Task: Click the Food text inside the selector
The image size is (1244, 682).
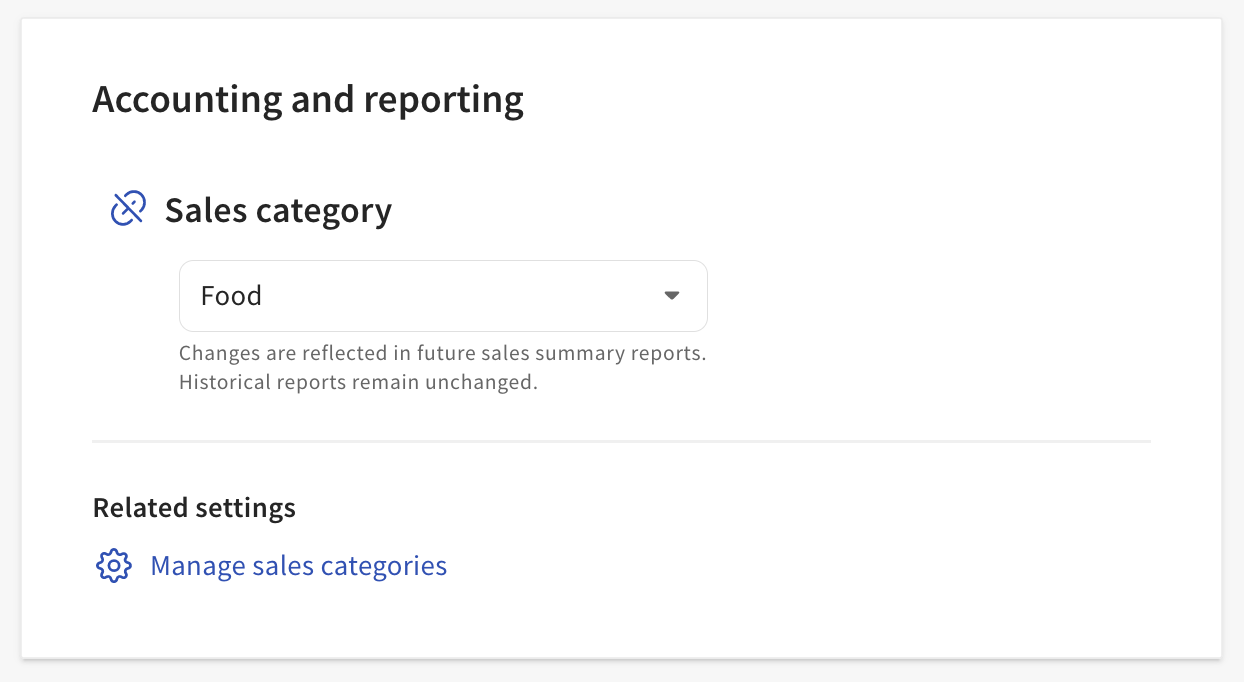Action: pyautogui.click(x=231, y=295)
